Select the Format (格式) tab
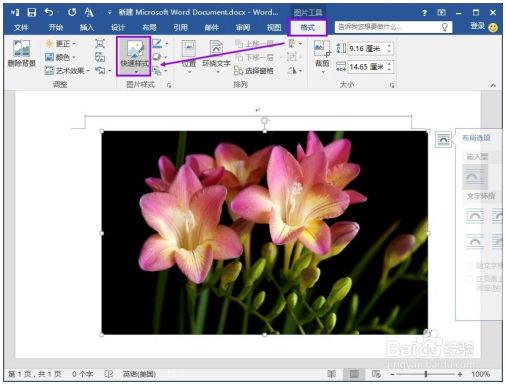 (x=307, y=27)
